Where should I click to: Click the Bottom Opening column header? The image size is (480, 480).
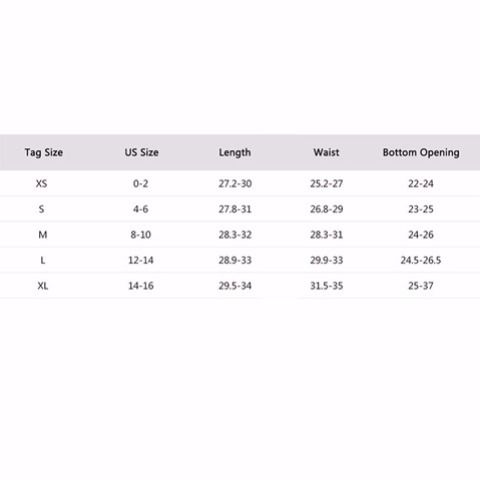pos(421,152)
